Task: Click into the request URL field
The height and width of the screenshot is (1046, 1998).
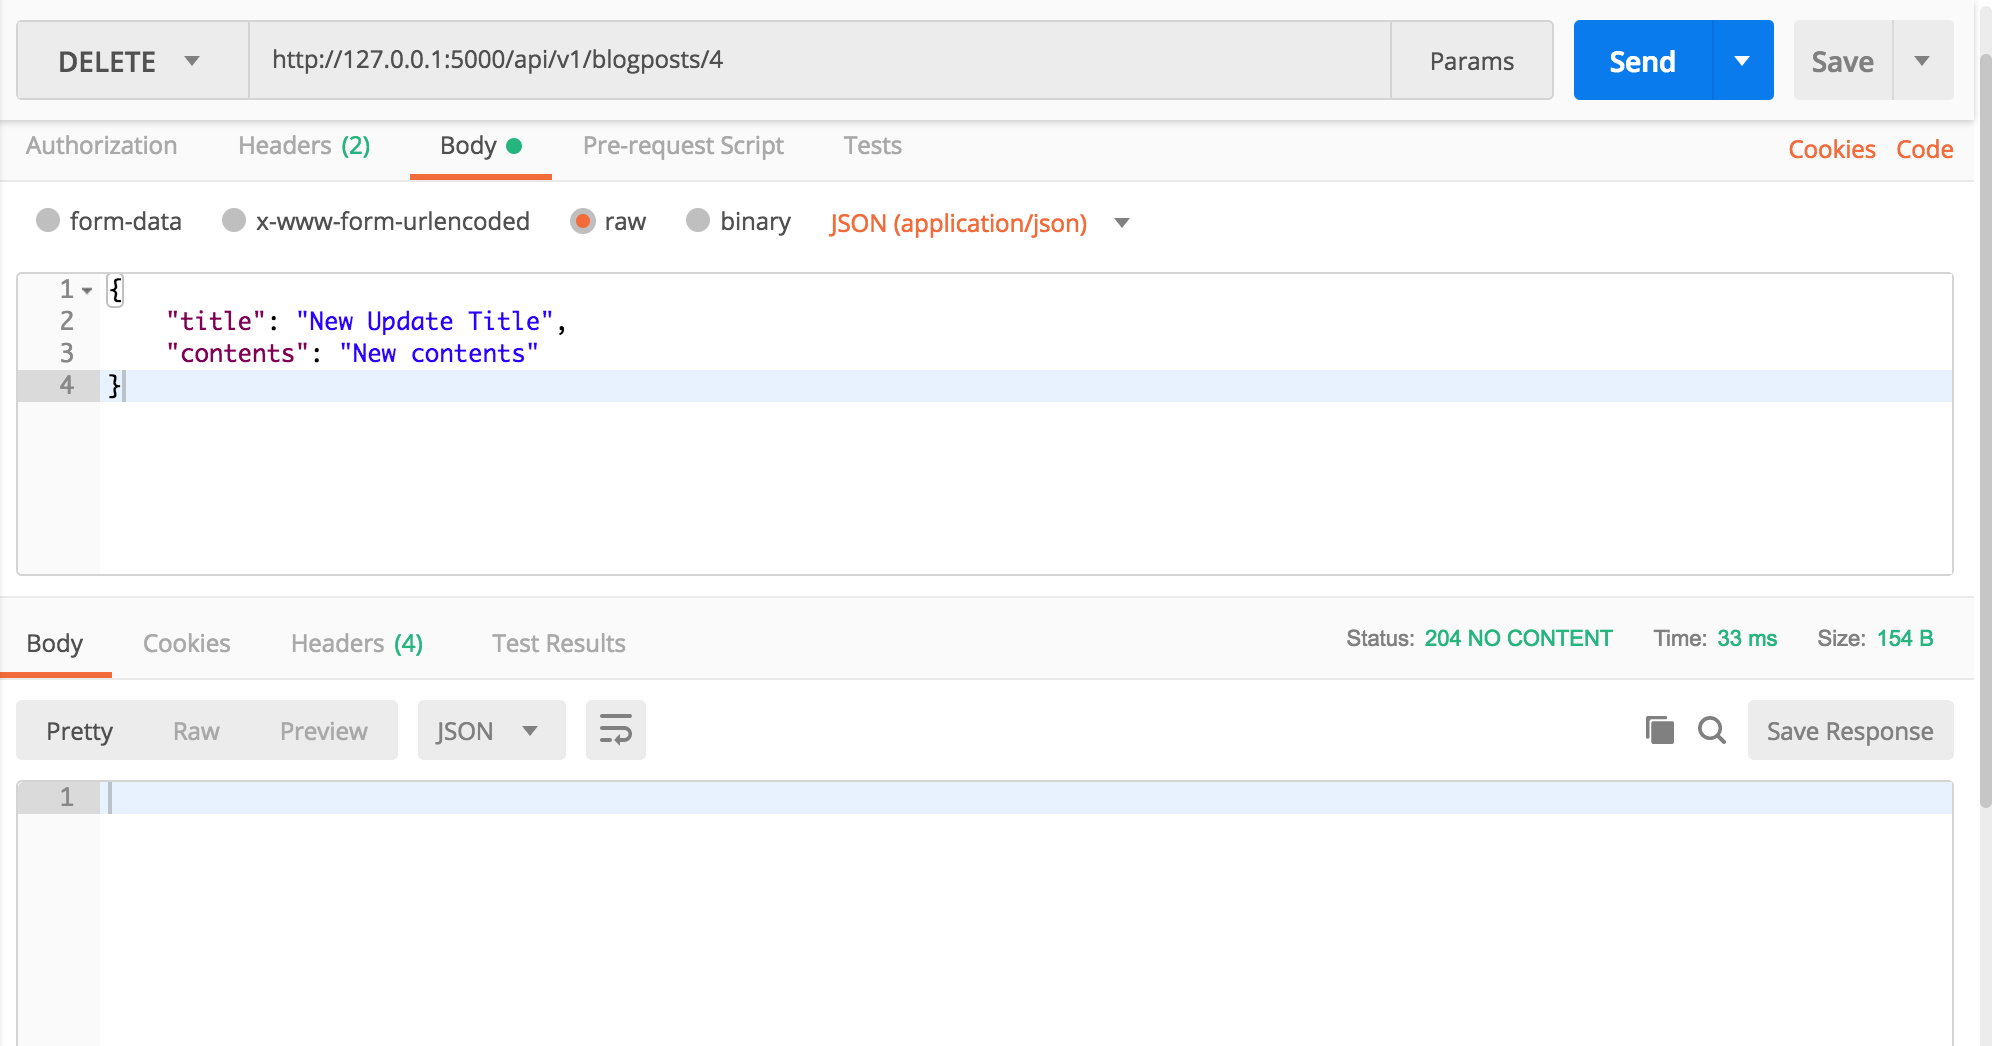Action: [818, 60]
